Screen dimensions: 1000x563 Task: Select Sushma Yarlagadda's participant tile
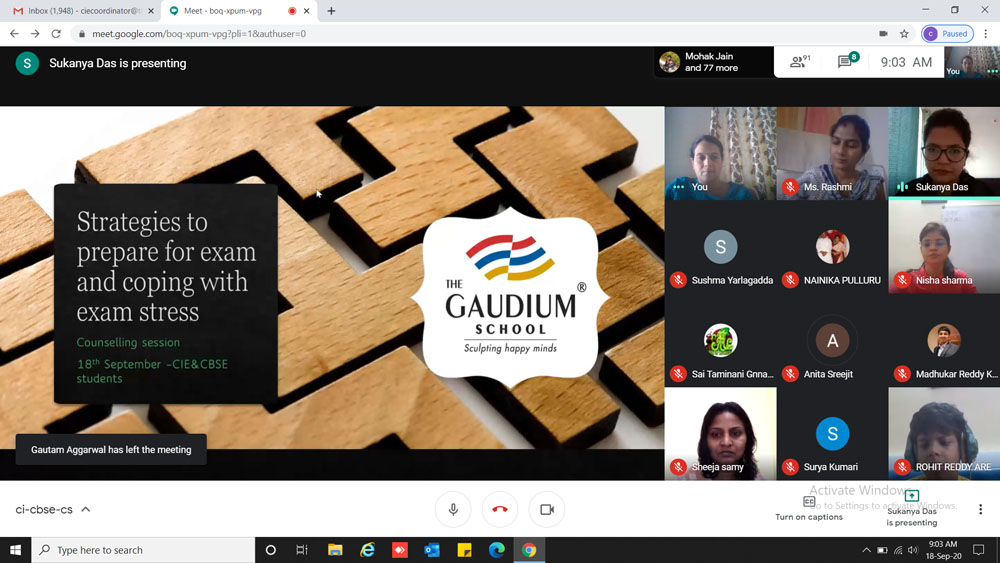[720, 247]
